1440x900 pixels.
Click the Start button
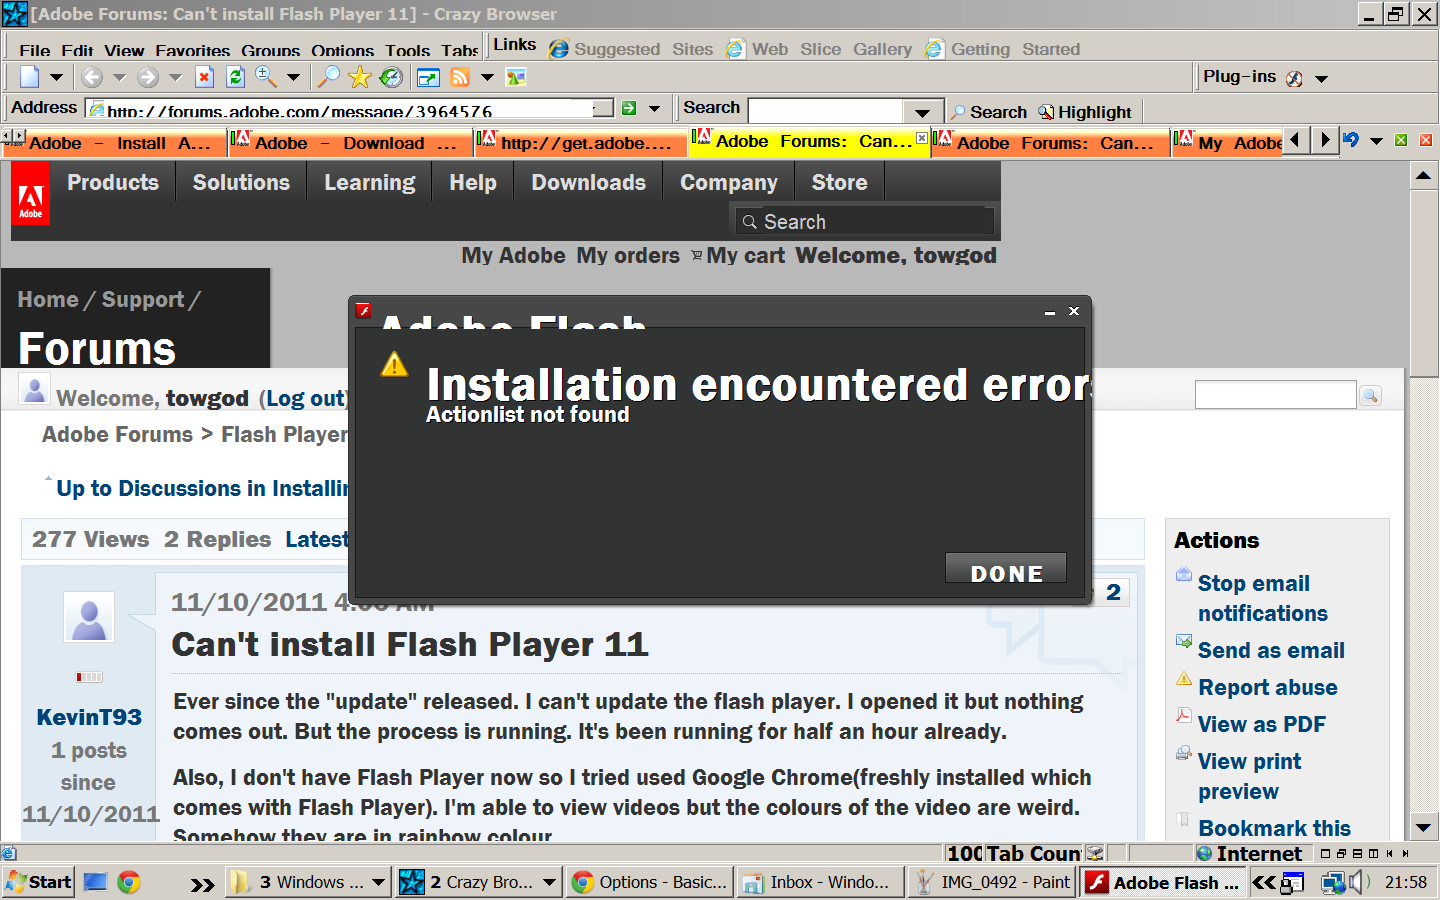coord(38,882)
